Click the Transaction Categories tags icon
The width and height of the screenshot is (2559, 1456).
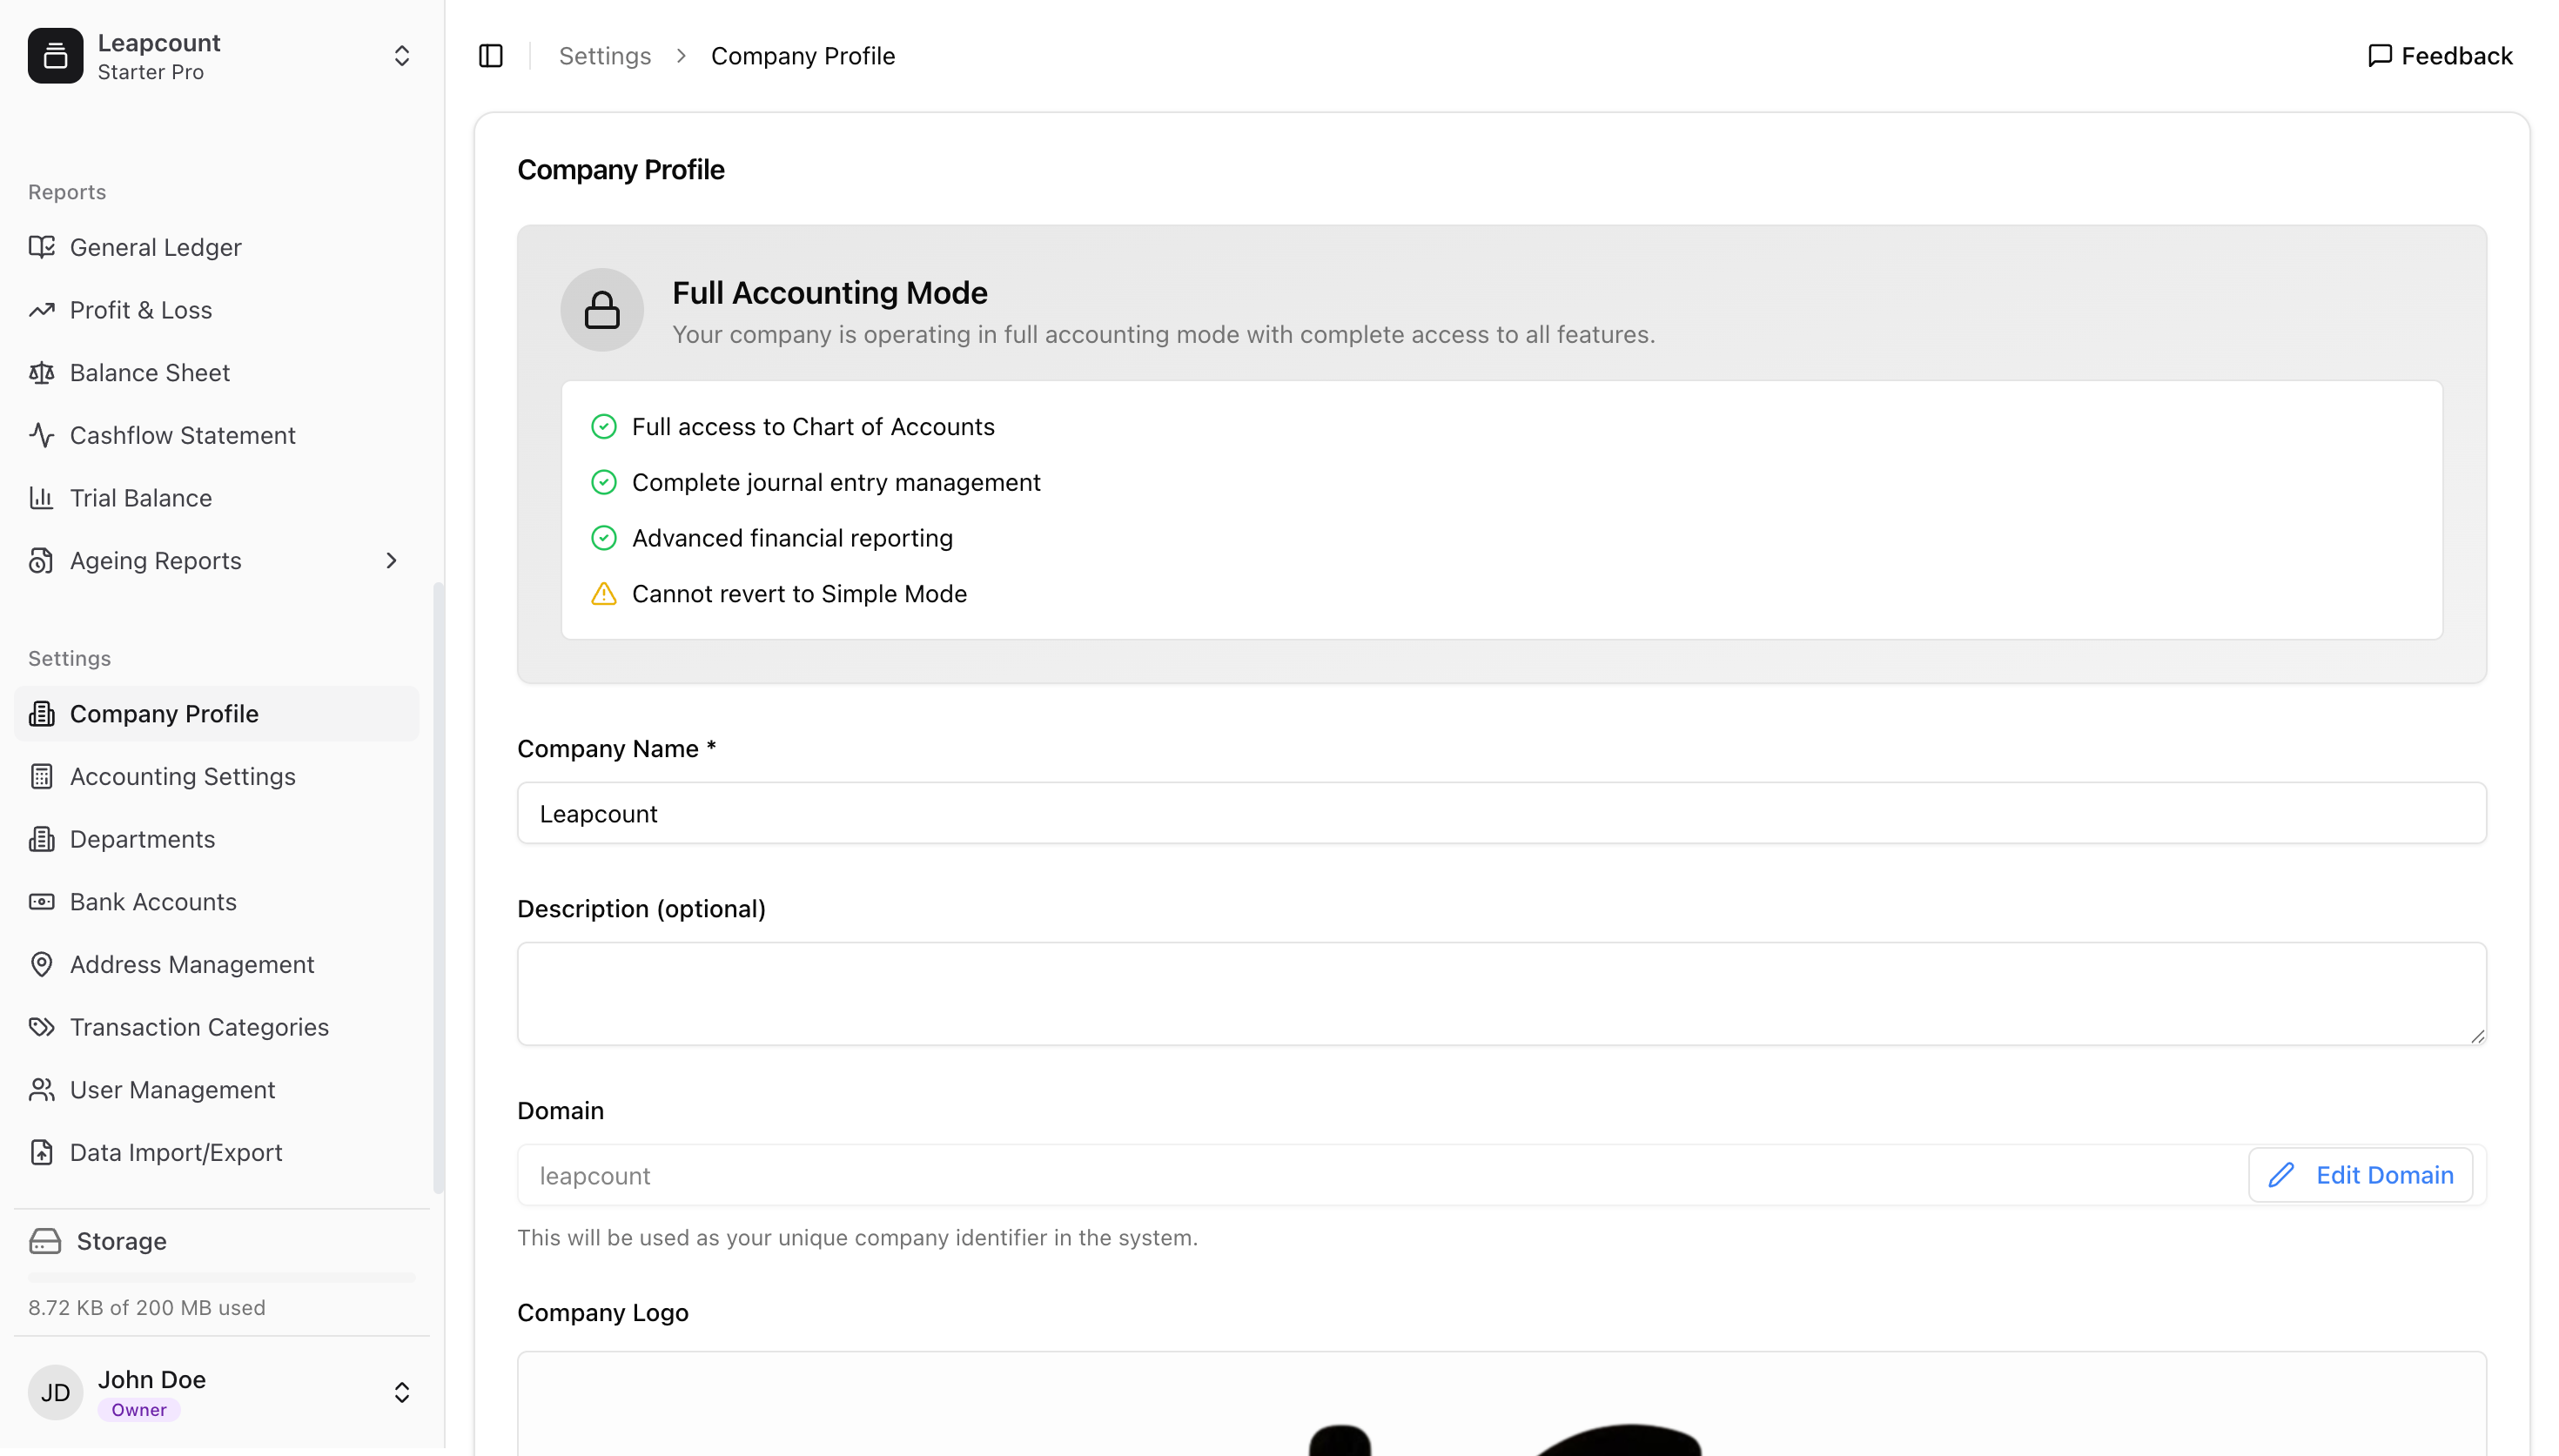tap(41, 1027)
